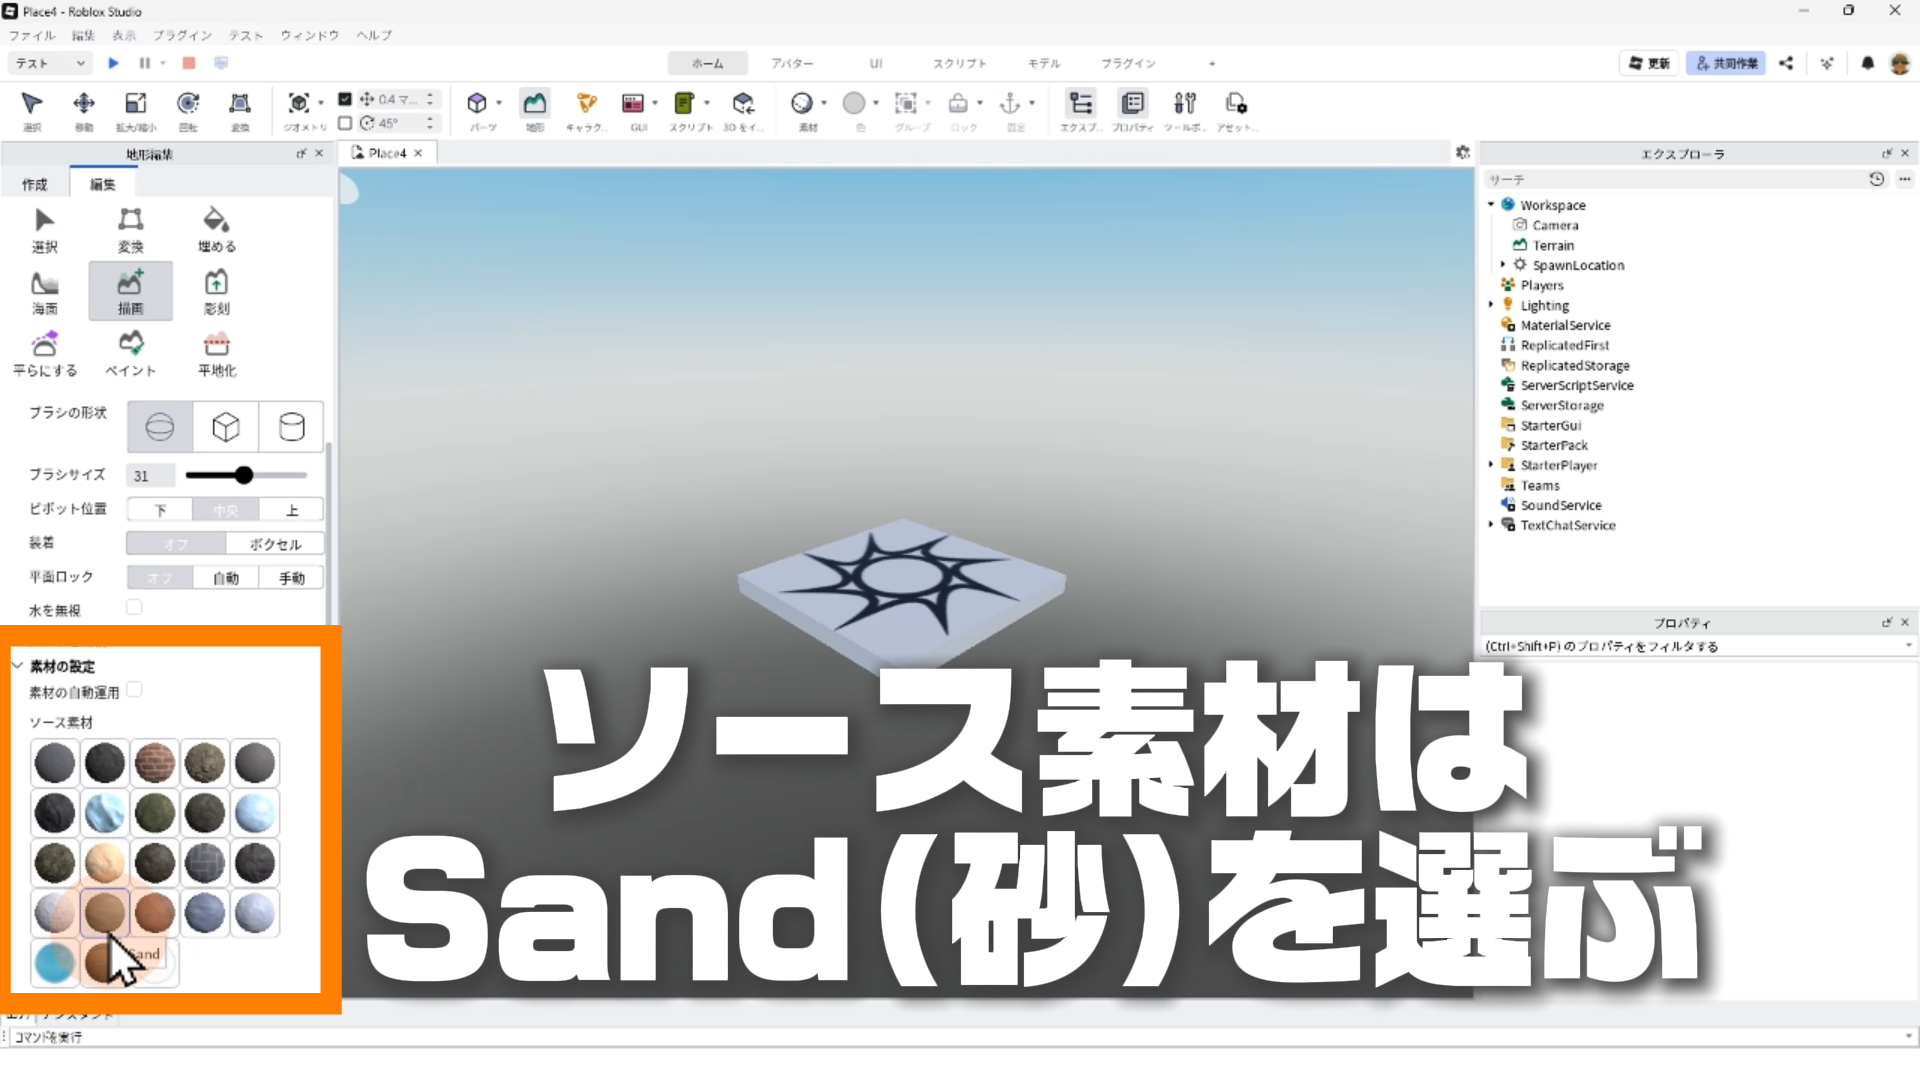Select the 彫刻 (Sculpt) terrain tool
This screenshot has width=1920, height=1080.
click(216, 291)
